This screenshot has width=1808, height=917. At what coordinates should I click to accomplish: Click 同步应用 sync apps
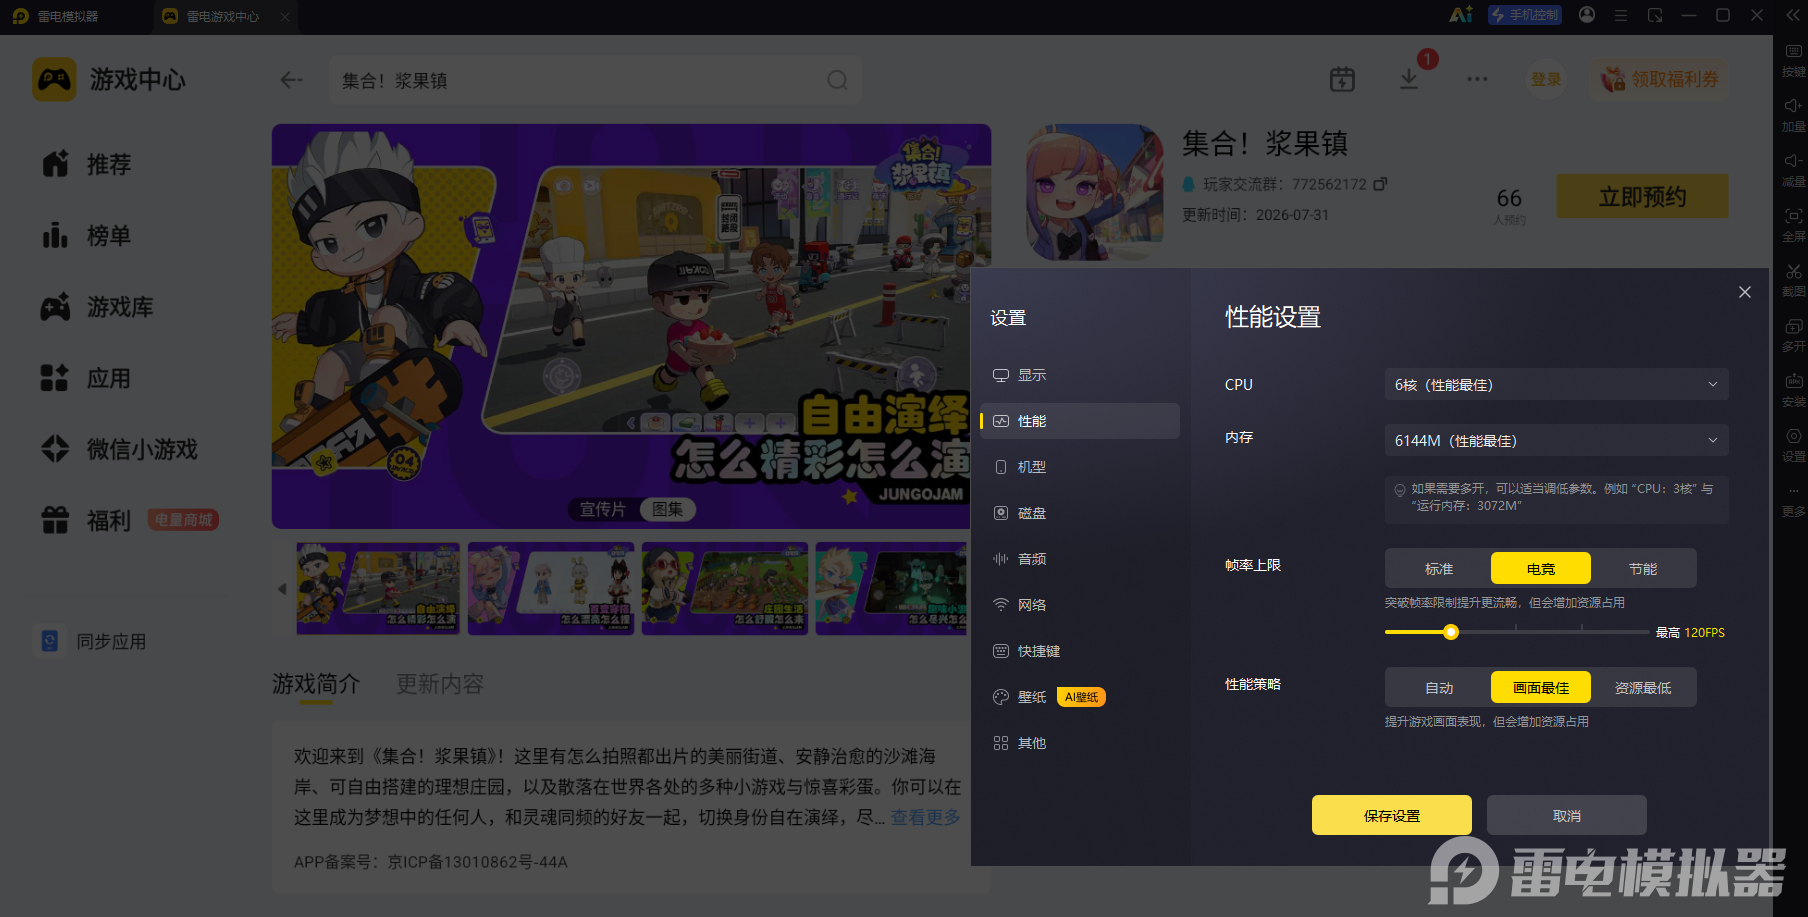[93, 641]
